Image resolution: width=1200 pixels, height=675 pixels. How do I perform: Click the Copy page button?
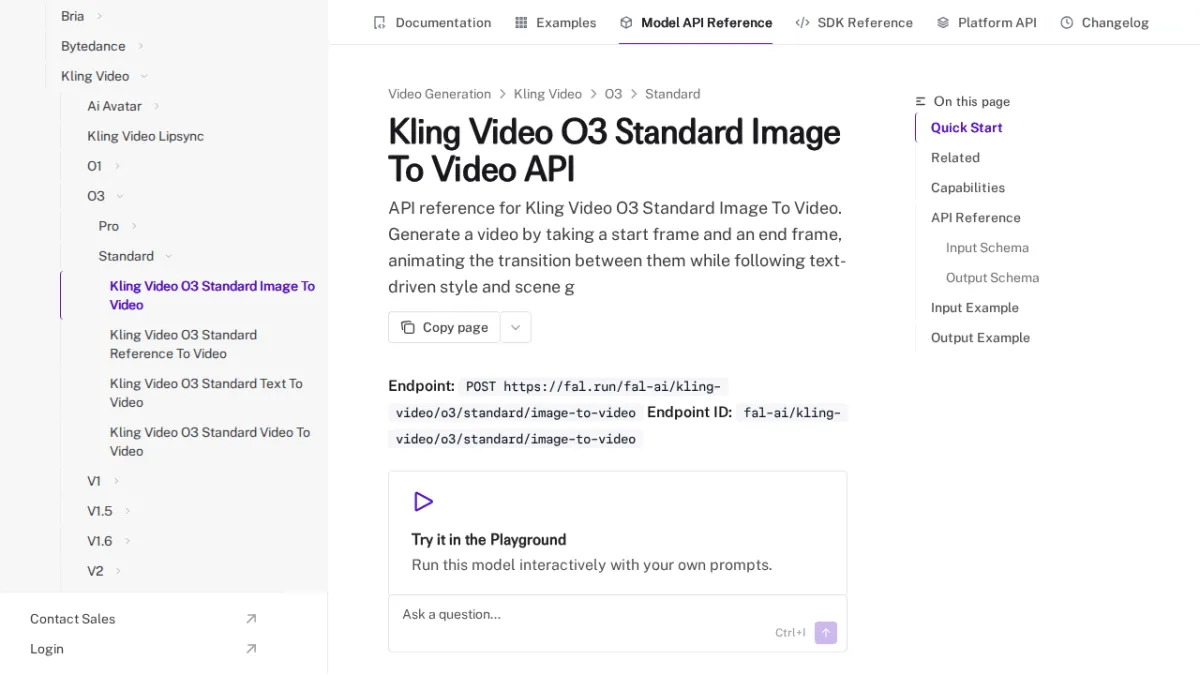(444, 327)
